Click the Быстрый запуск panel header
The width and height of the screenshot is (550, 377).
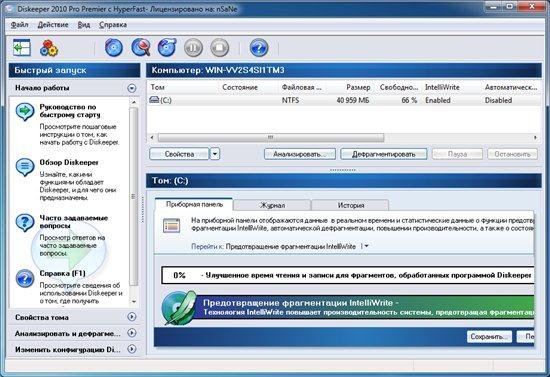click(74, 70)
